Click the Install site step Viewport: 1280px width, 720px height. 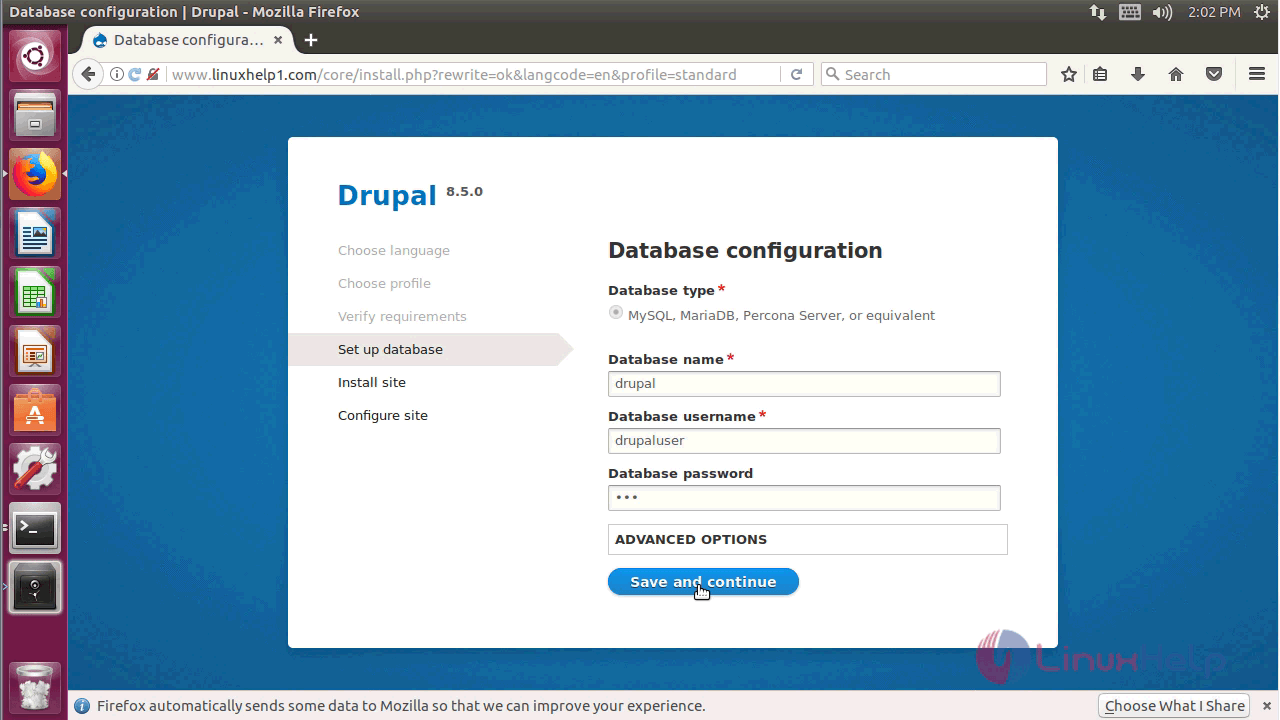pyautogui.click(x=372, y=383)
